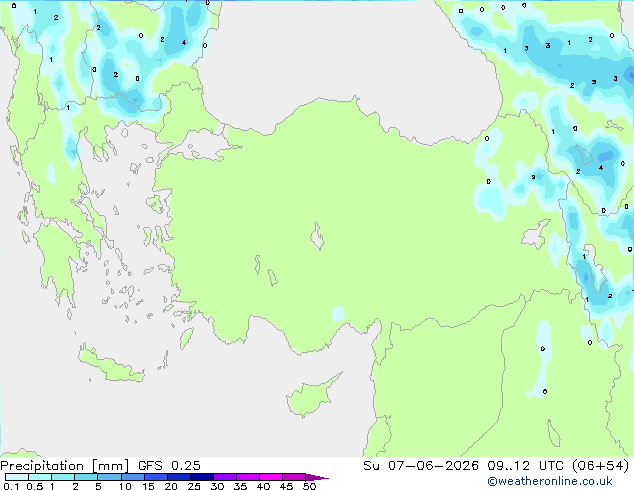
Task: Click the 'GFS 0.25' model label
Action: (x=169, y=465)
